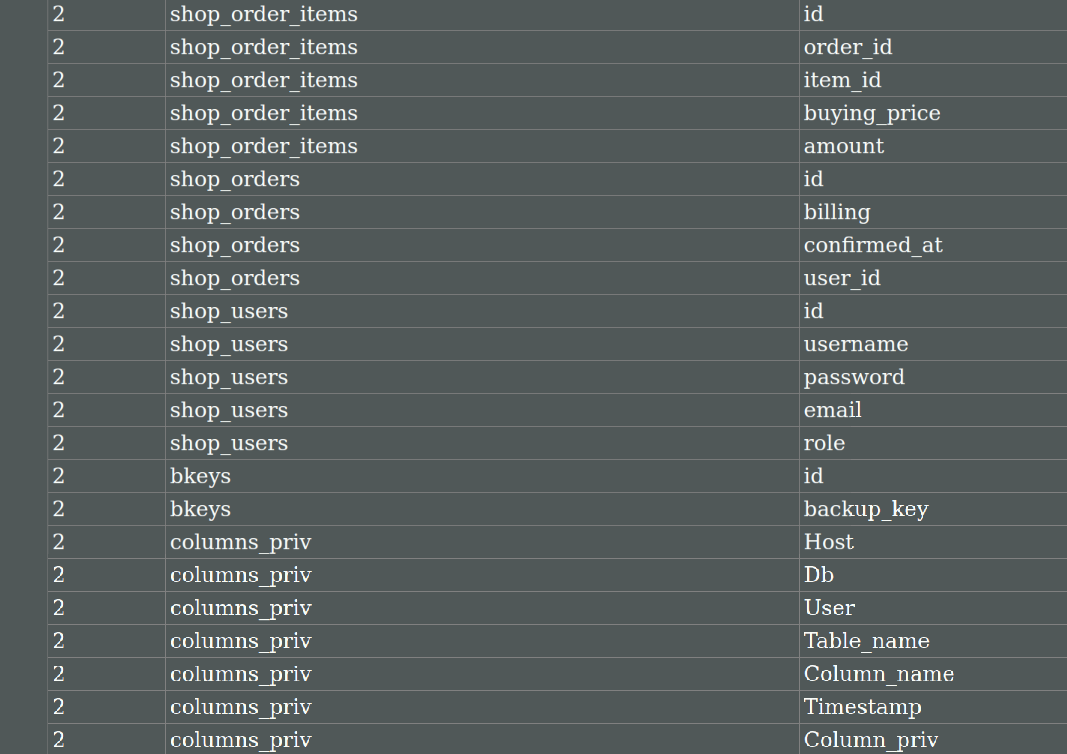Click bkeys table name beside backup_key
The width and height of the screenshot is (1067, 754).
(x=200, y=509)
